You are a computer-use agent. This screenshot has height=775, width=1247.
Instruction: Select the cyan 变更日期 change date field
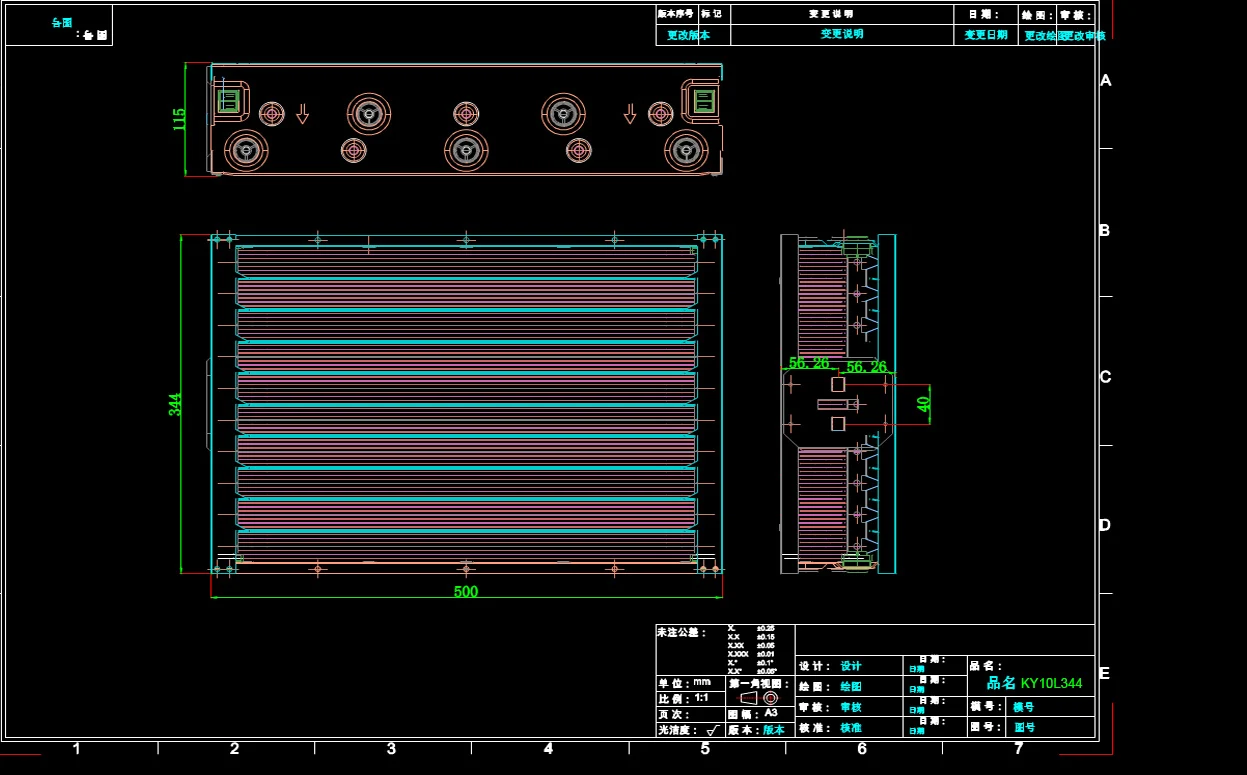point(986,35)
